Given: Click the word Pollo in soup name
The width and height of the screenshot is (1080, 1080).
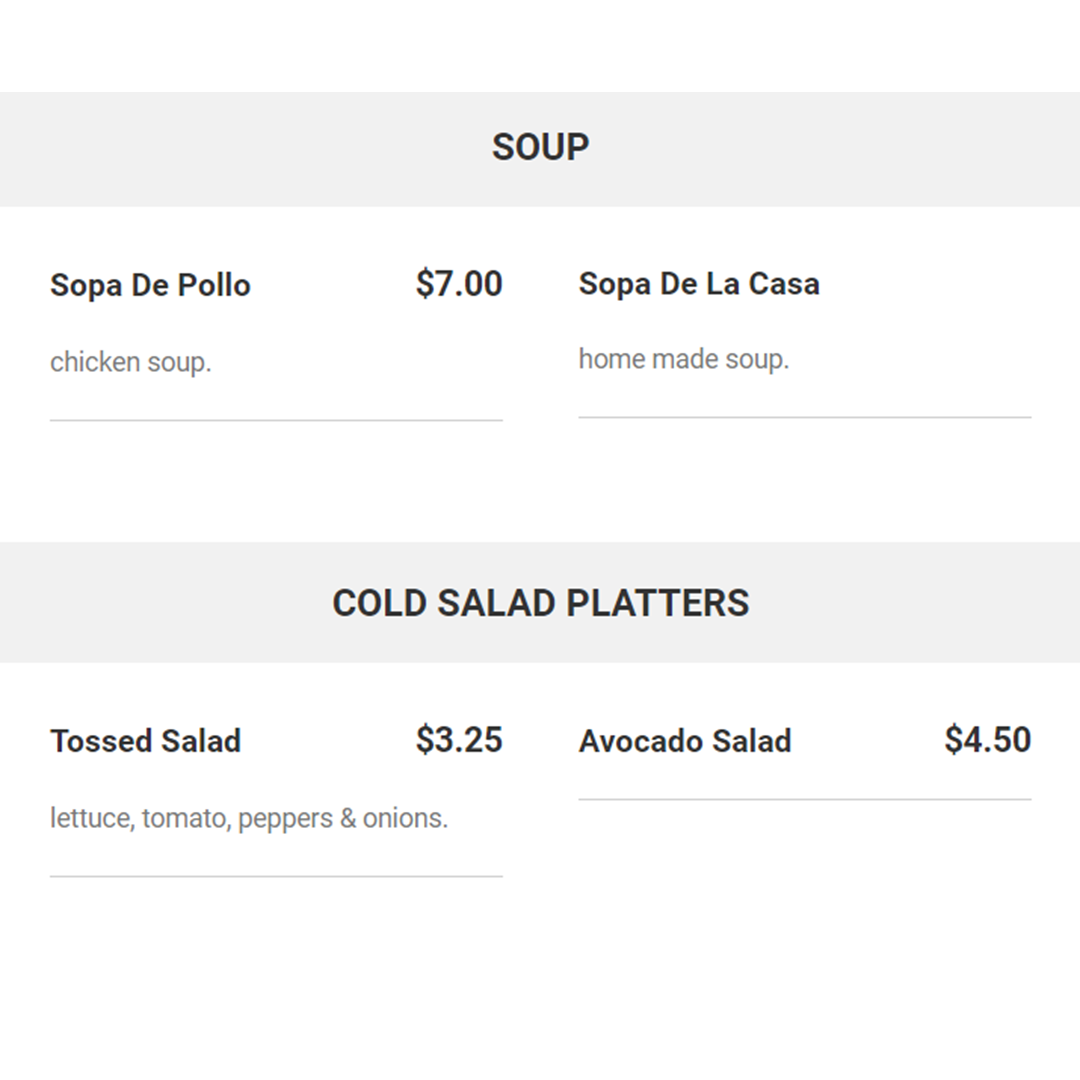Looking at the screenshot, I should (214, 285).
